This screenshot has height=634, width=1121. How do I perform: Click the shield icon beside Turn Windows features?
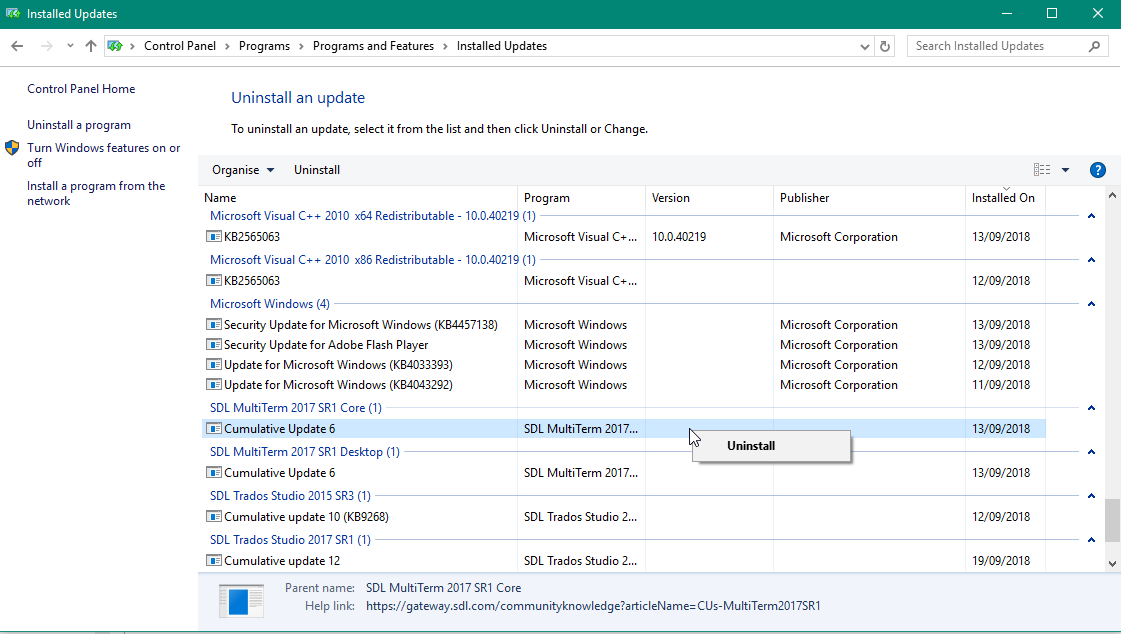[12, 148]
